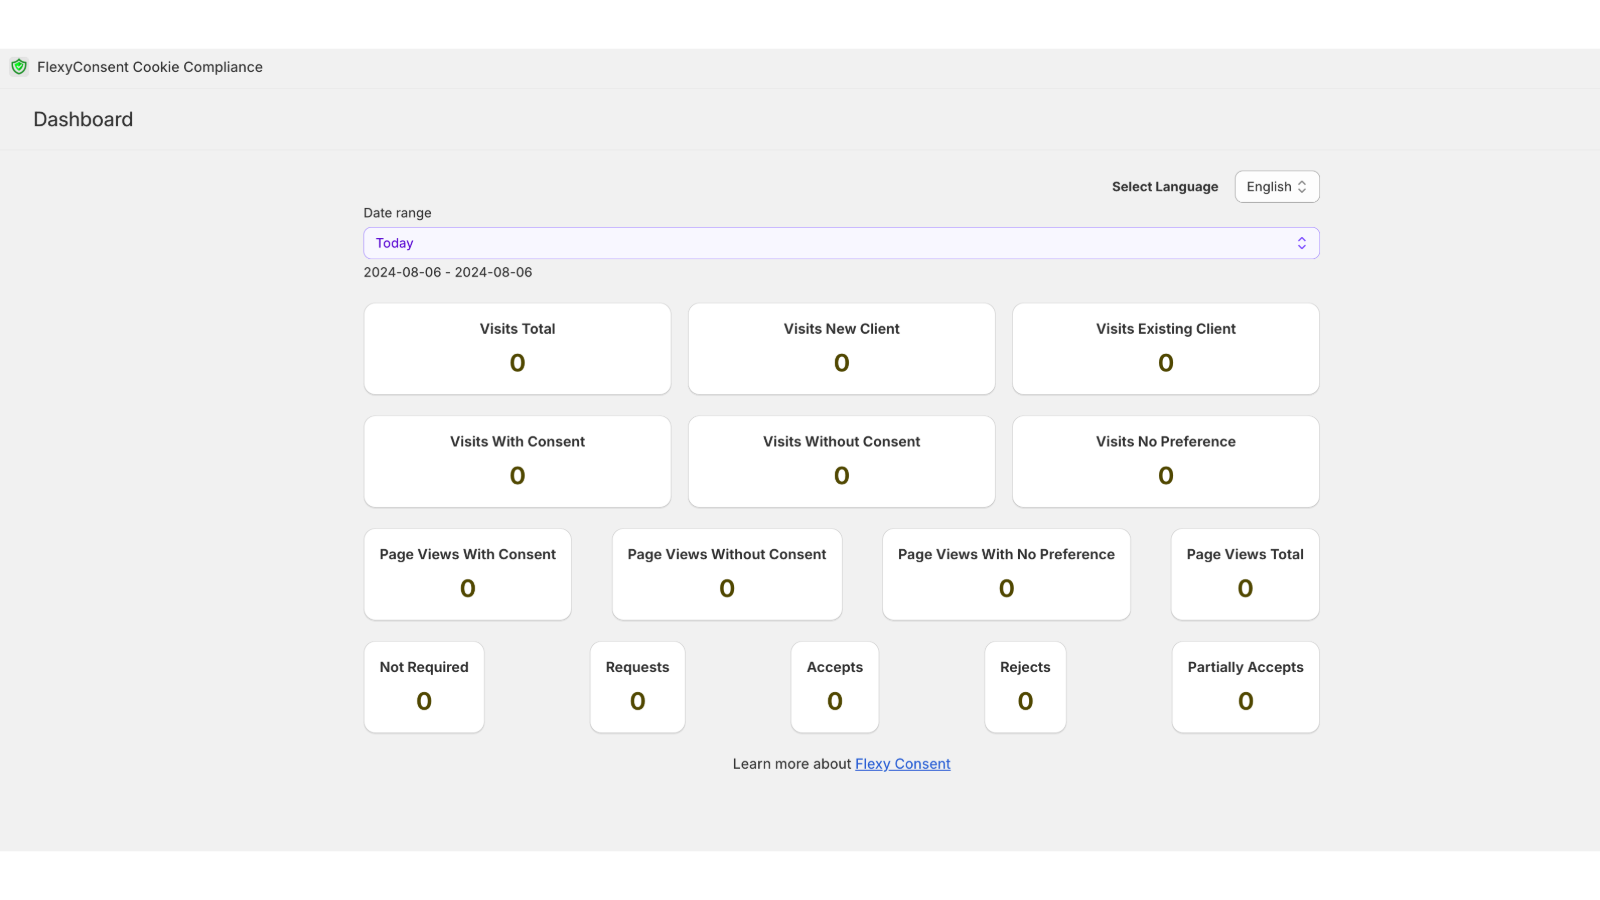Click the Visits Without Consent card
1600x900 pixels.
(841, 461)
